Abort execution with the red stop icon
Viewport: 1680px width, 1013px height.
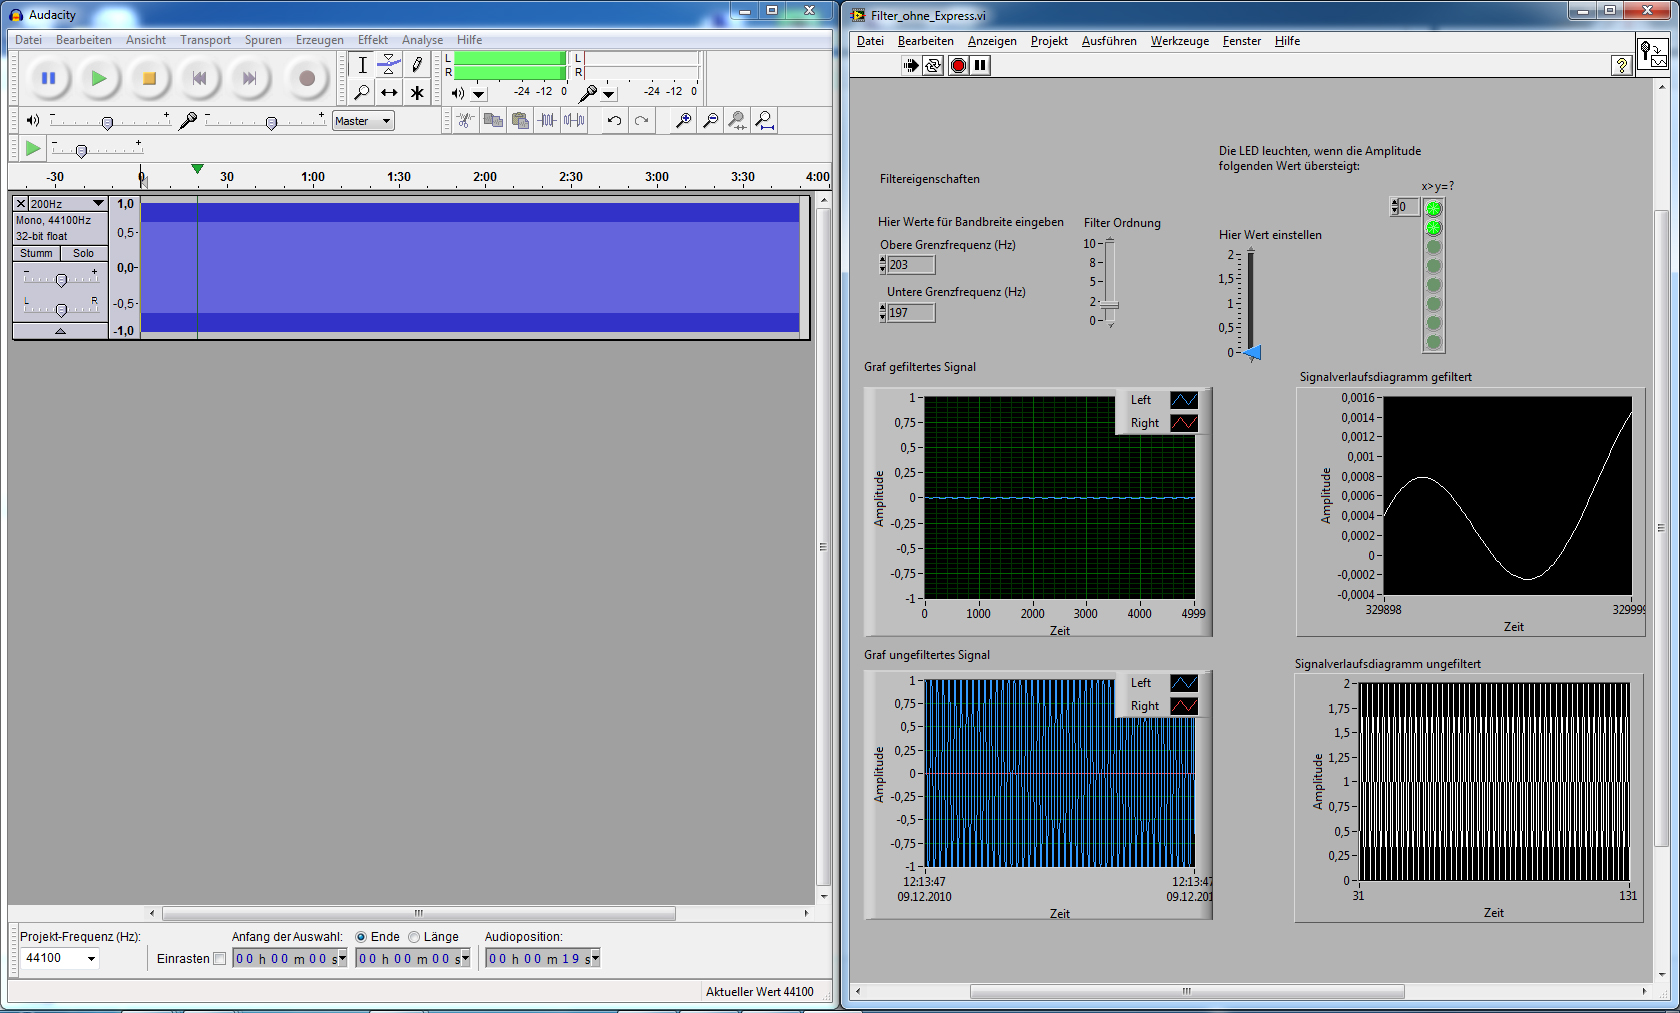tap(957, 65)
